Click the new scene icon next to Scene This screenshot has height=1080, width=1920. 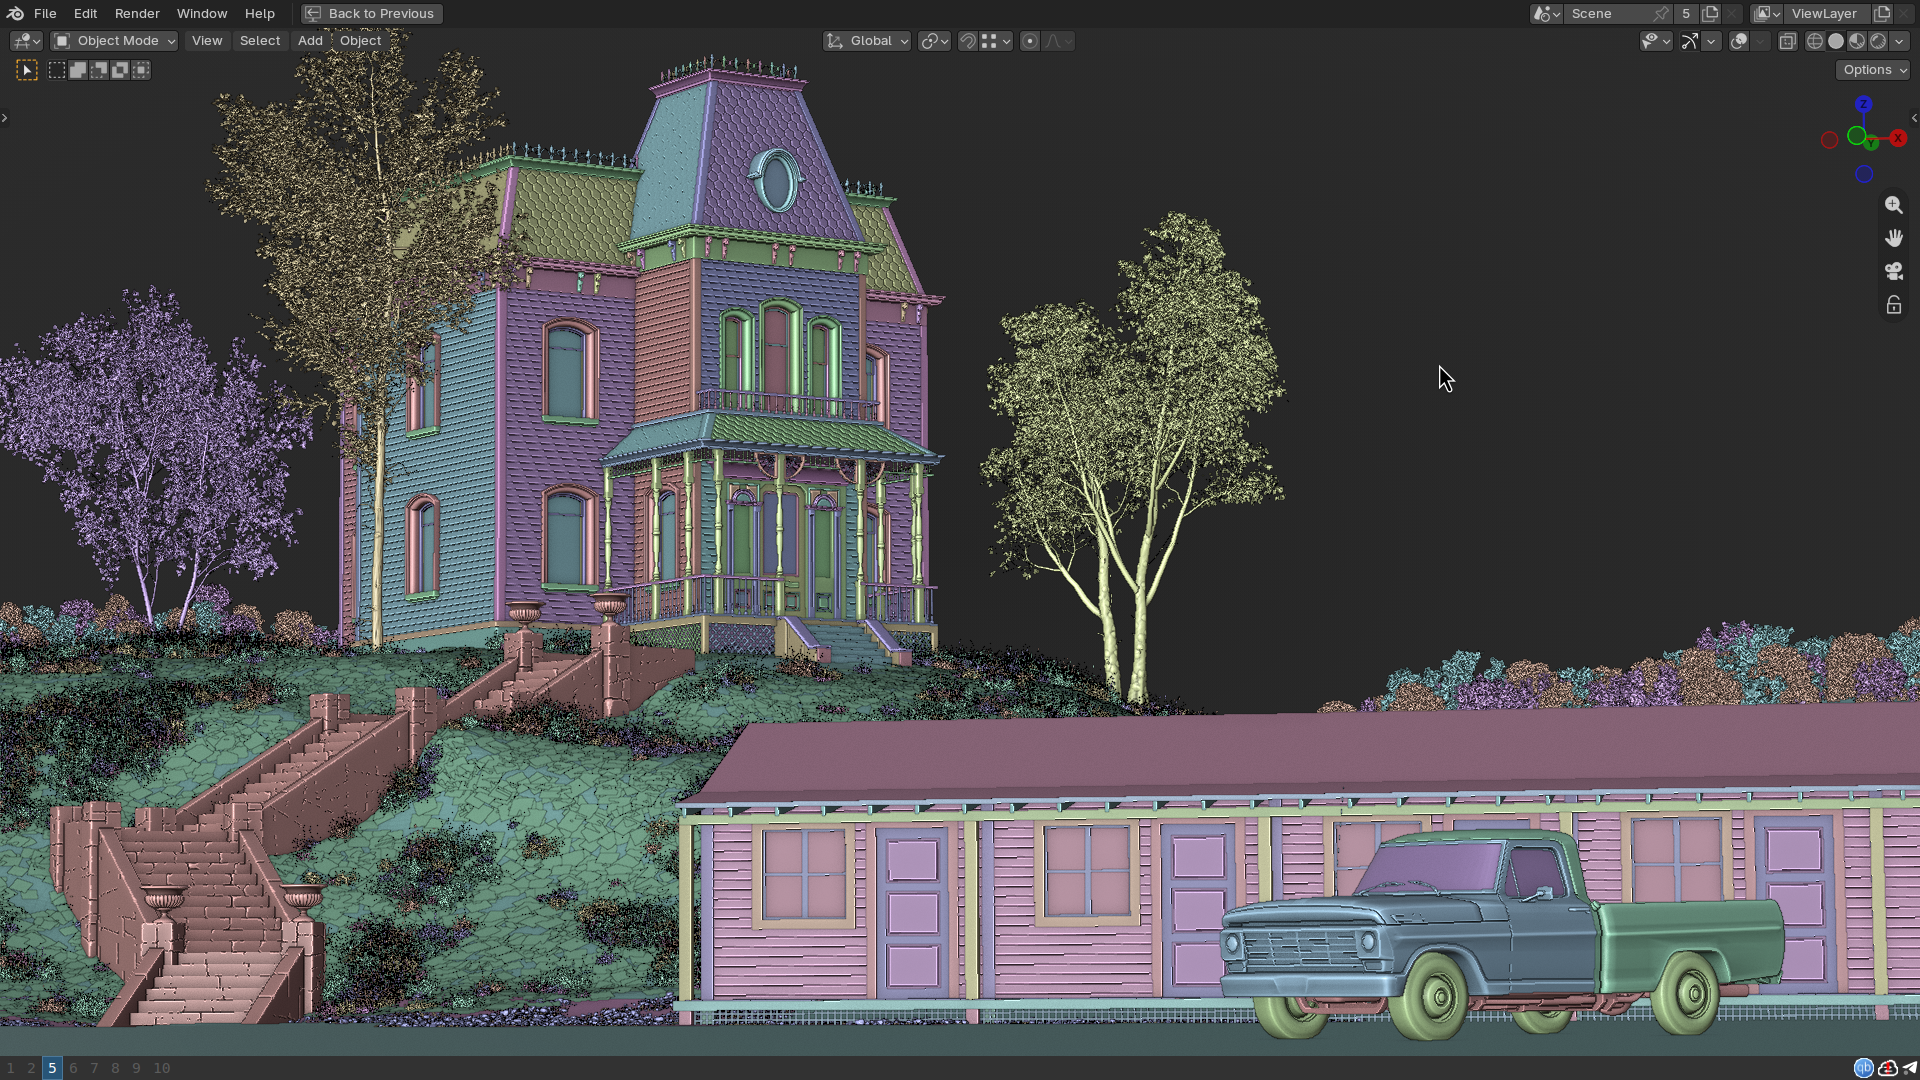coord(1710,14)
